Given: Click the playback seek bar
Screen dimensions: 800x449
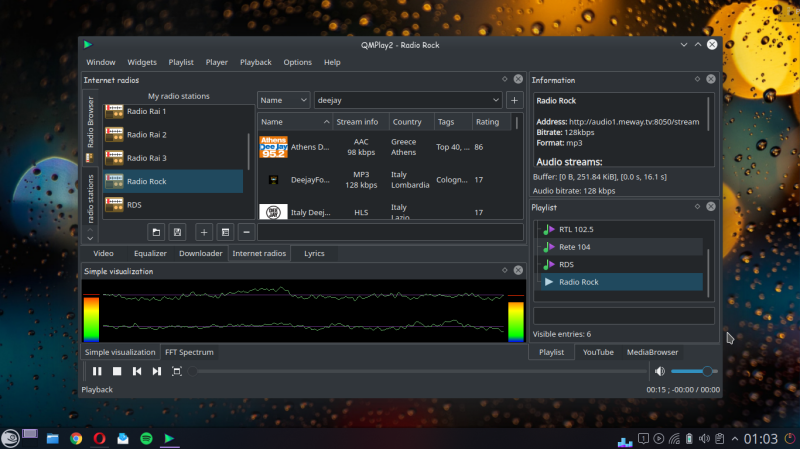Looking at the screenshot, I should point(418,371).
